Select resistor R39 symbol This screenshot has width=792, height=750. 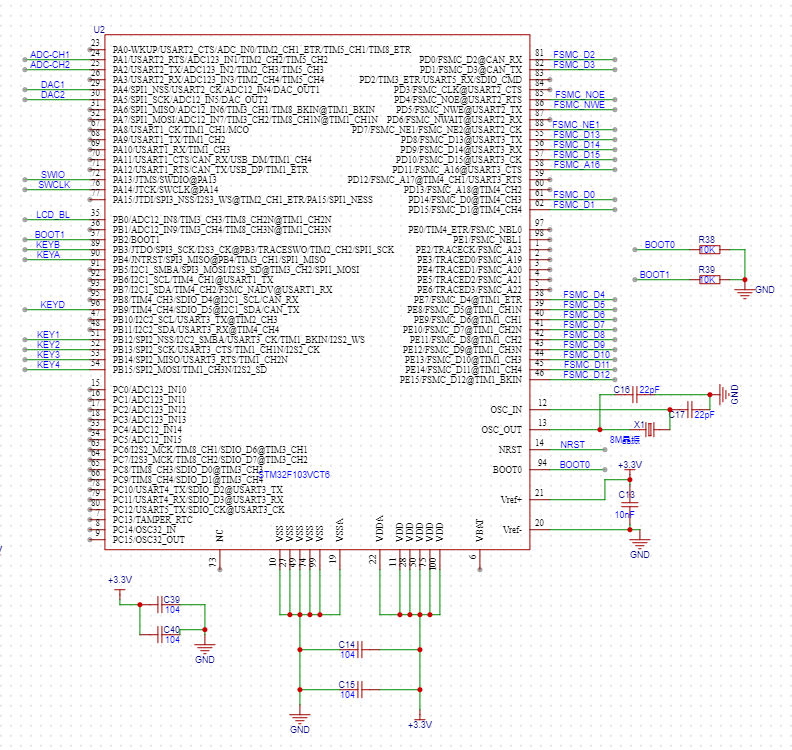[709, 279]
